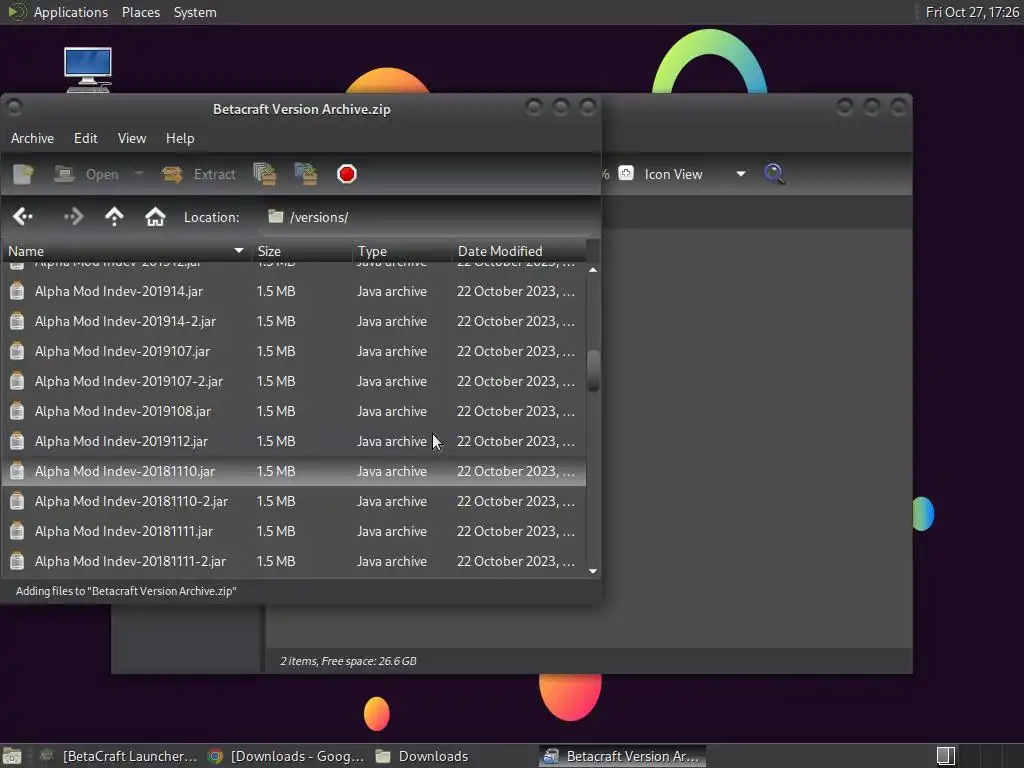1024x768 pixels.
Task: Open the Archive menu
Action: click(32, 138)
